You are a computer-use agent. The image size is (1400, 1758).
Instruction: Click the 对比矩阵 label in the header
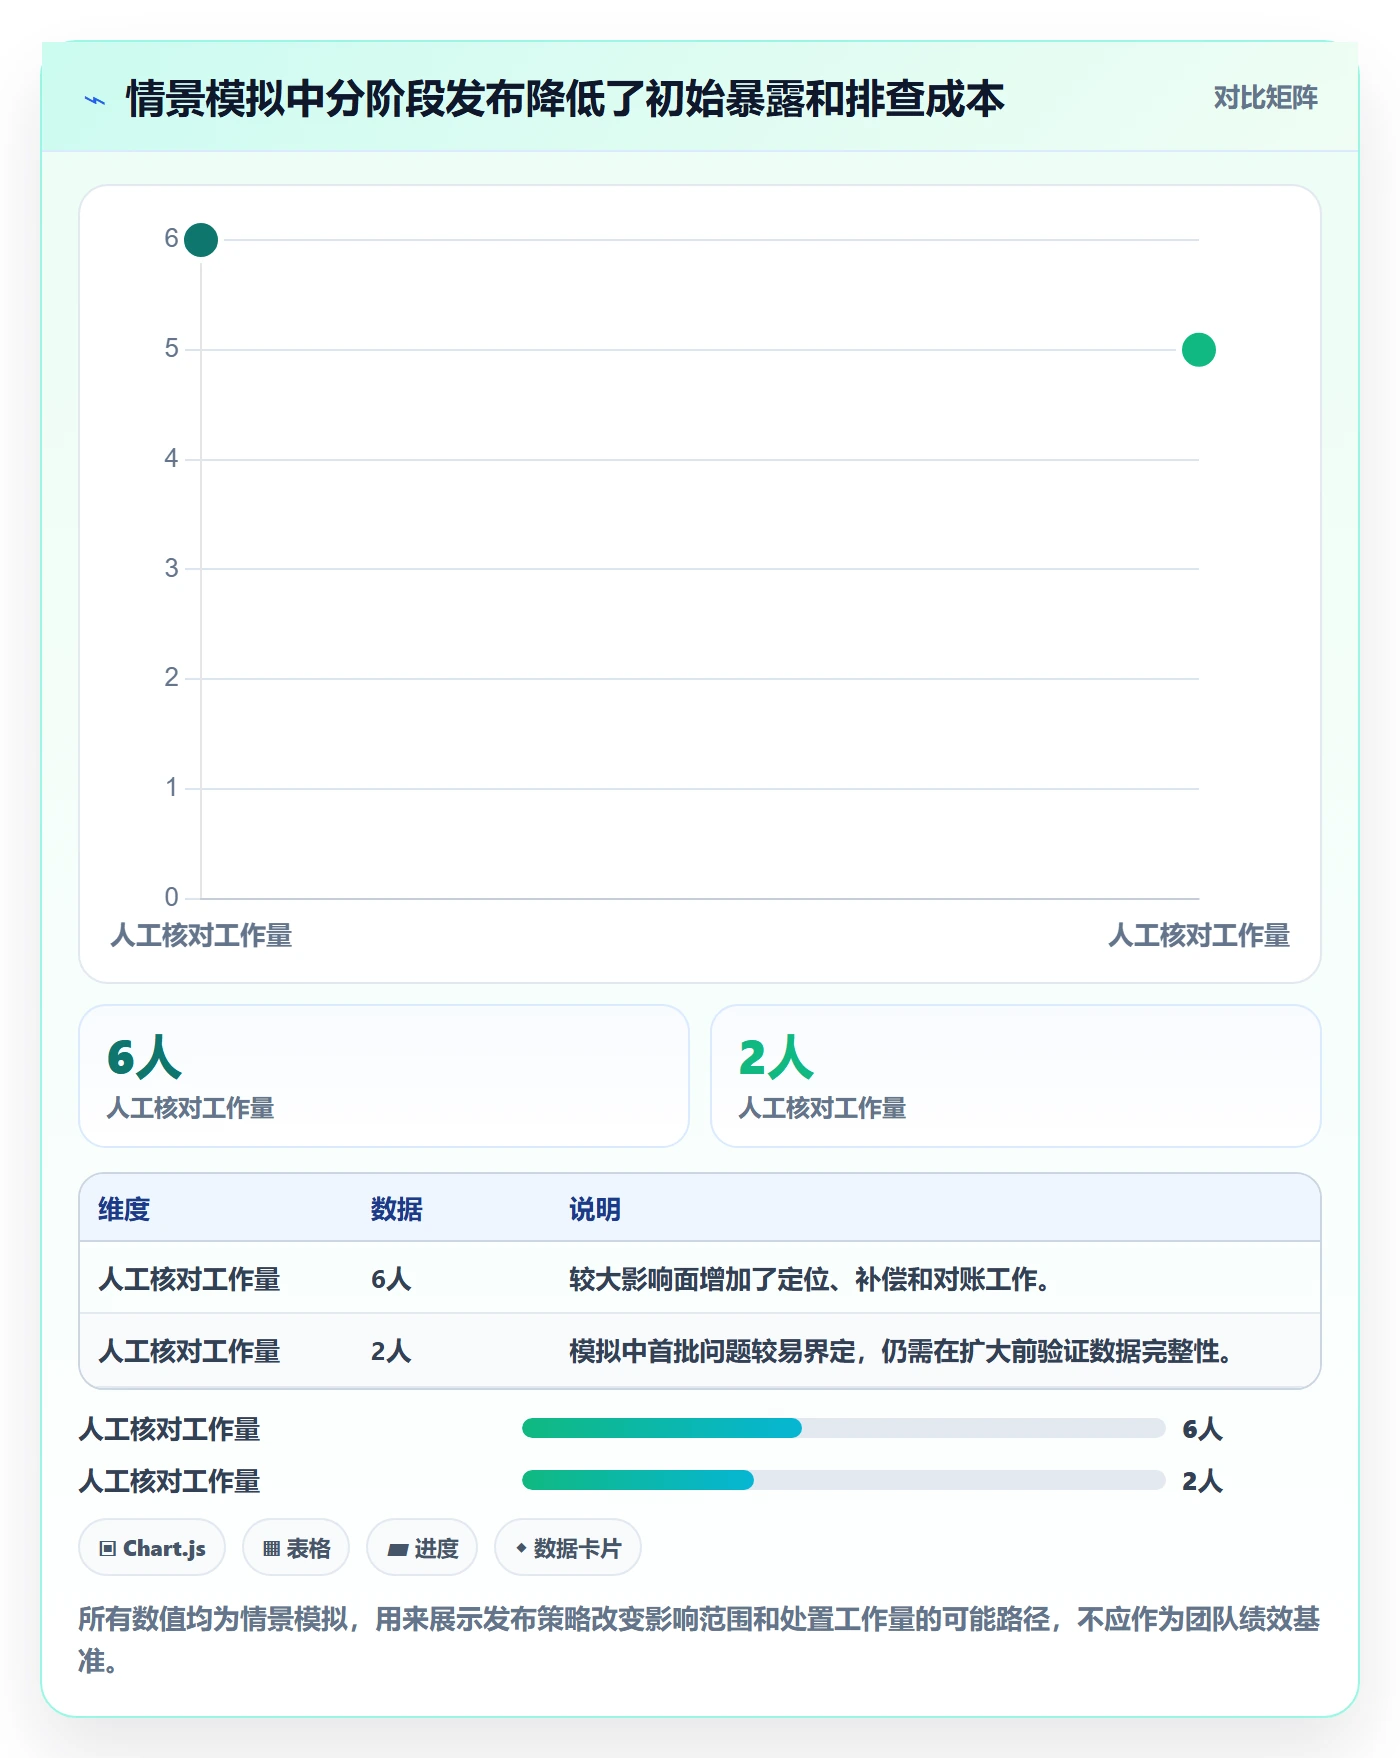point(1265,98)
